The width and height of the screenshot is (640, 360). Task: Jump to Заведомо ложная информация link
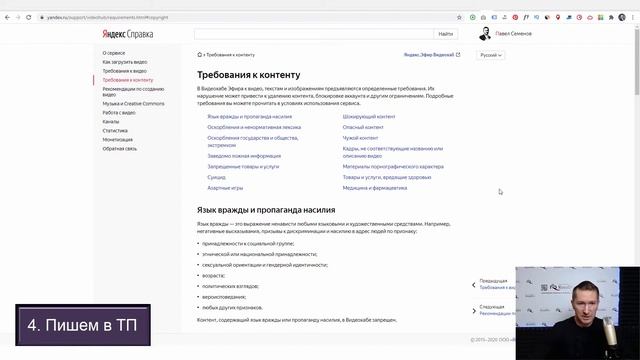coord(244,156)
